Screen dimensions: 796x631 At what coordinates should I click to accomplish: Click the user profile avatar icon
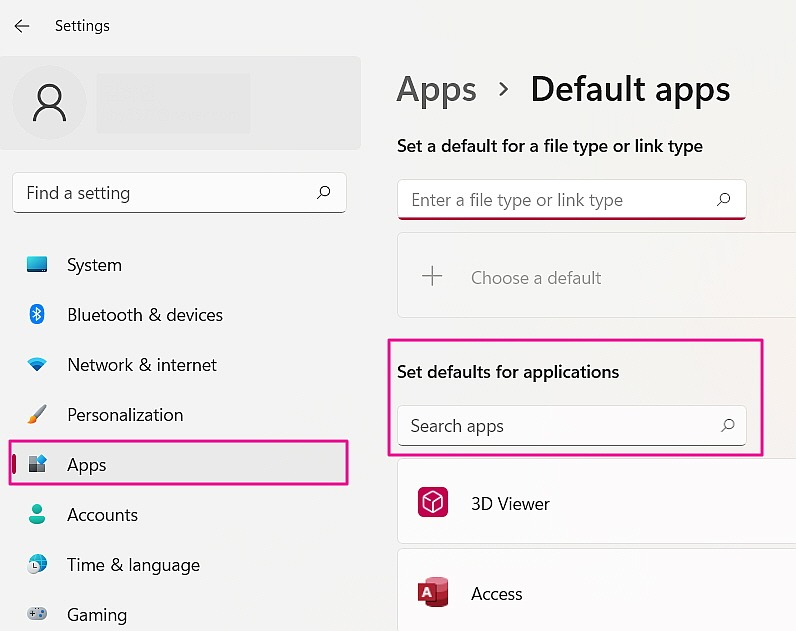click(49, 102)
